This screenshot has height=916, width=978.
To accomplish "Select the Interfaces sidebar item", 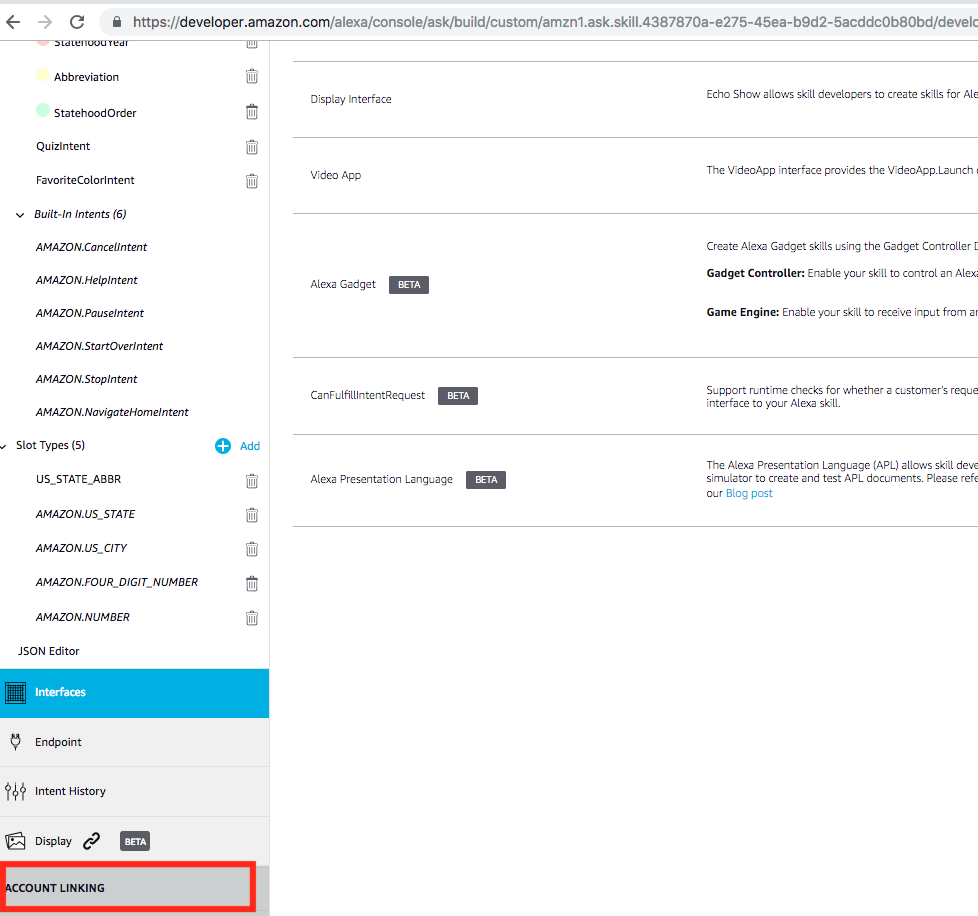I will coord(60,692).
